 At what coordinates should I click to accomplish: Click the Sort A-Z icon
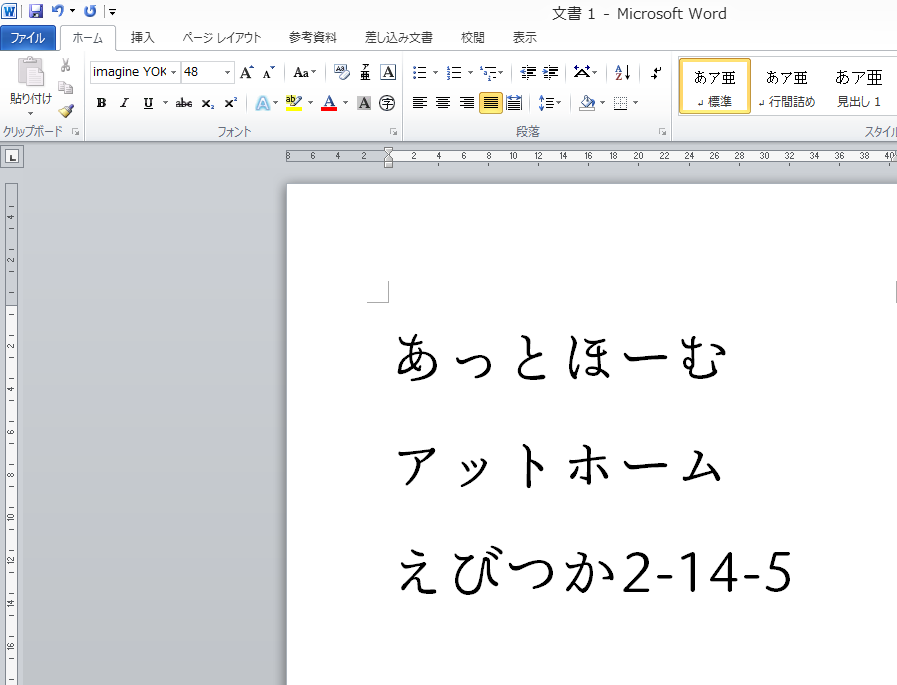pyautogui.click(x=622, y=72)
